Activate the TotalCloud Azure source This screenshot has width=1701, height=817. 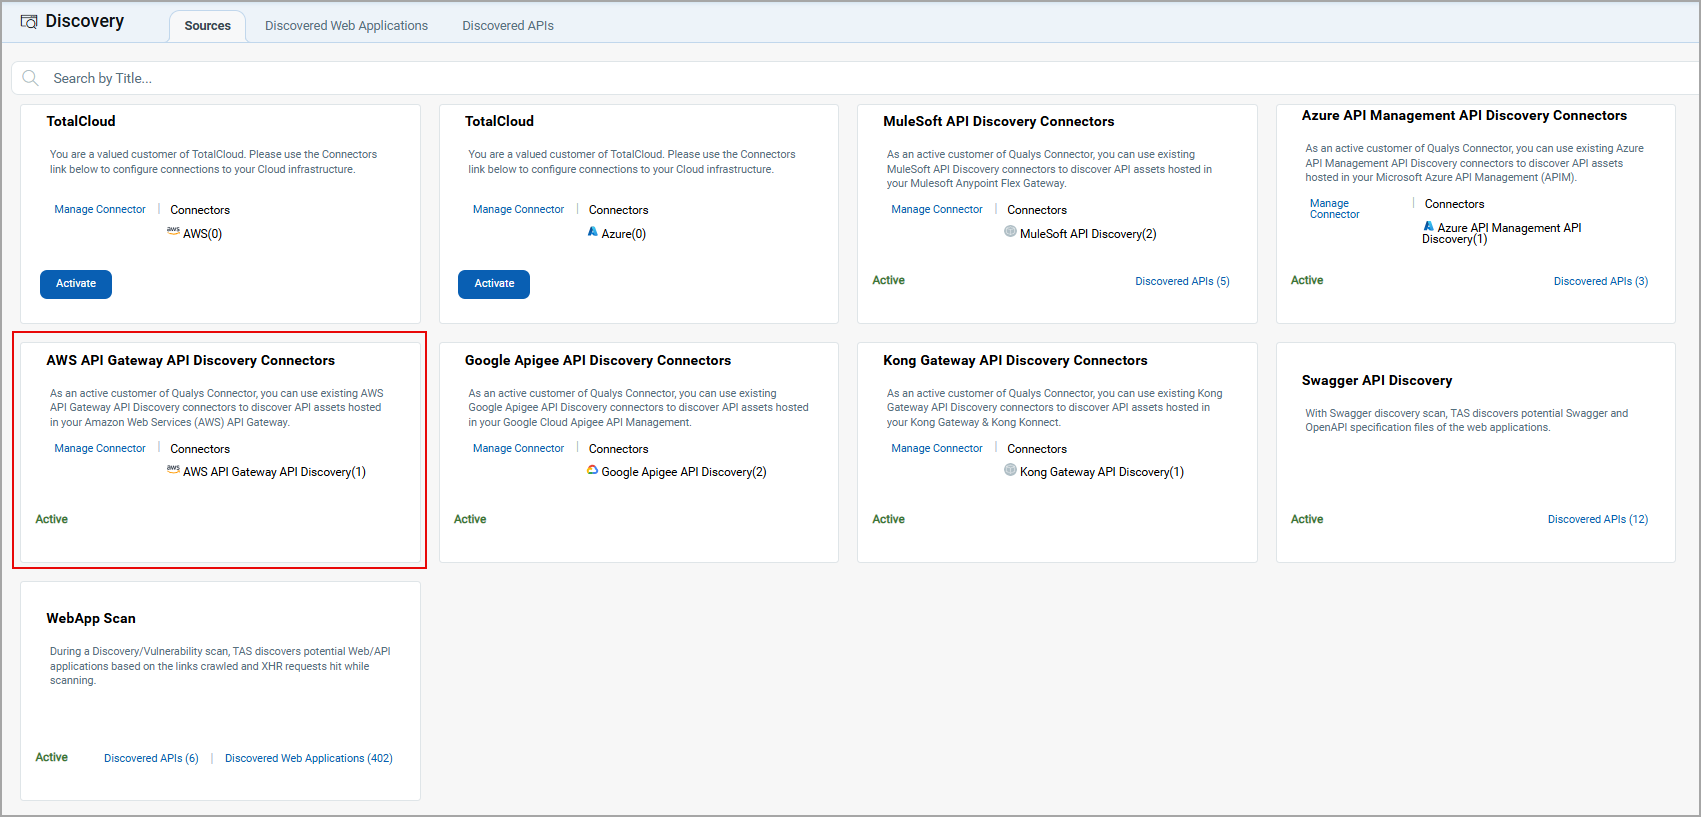494,284
